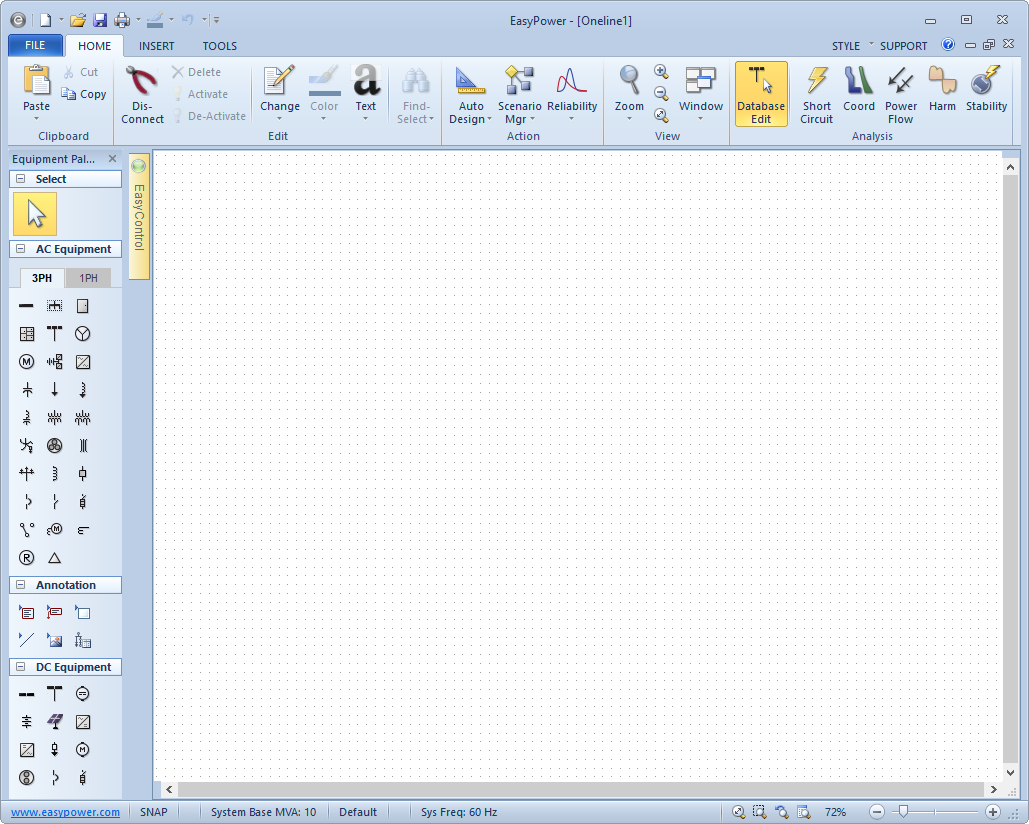Toggle SNAP in the status bar

[x=154, y=812]
